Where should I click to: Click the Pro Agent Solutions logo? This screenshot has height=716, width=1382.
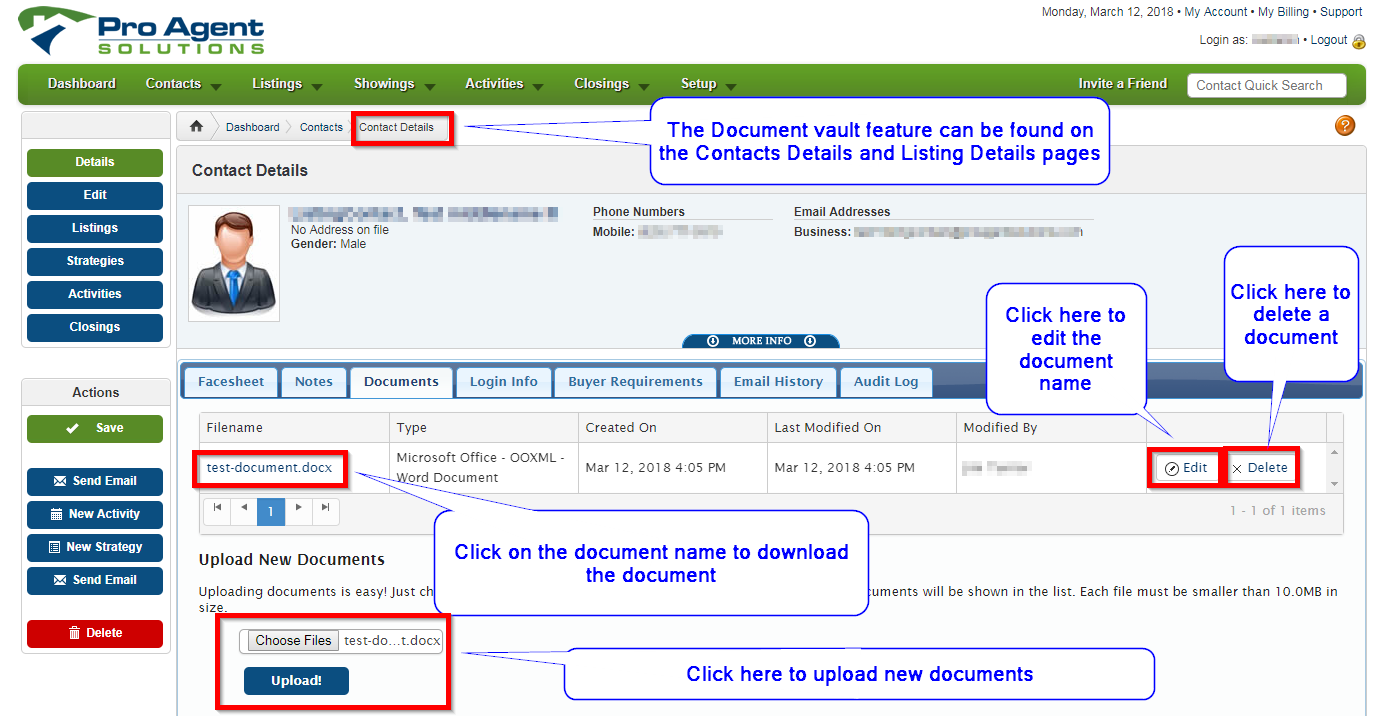[141, 31]
